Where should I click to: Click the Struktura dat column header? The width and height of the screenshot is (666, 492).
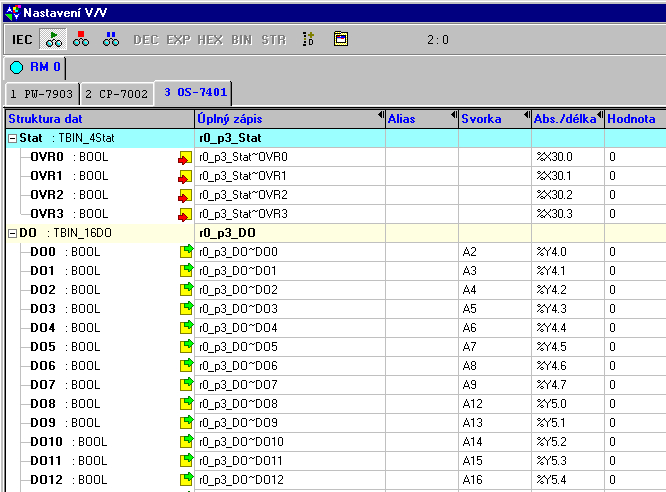tap(100, 119)
